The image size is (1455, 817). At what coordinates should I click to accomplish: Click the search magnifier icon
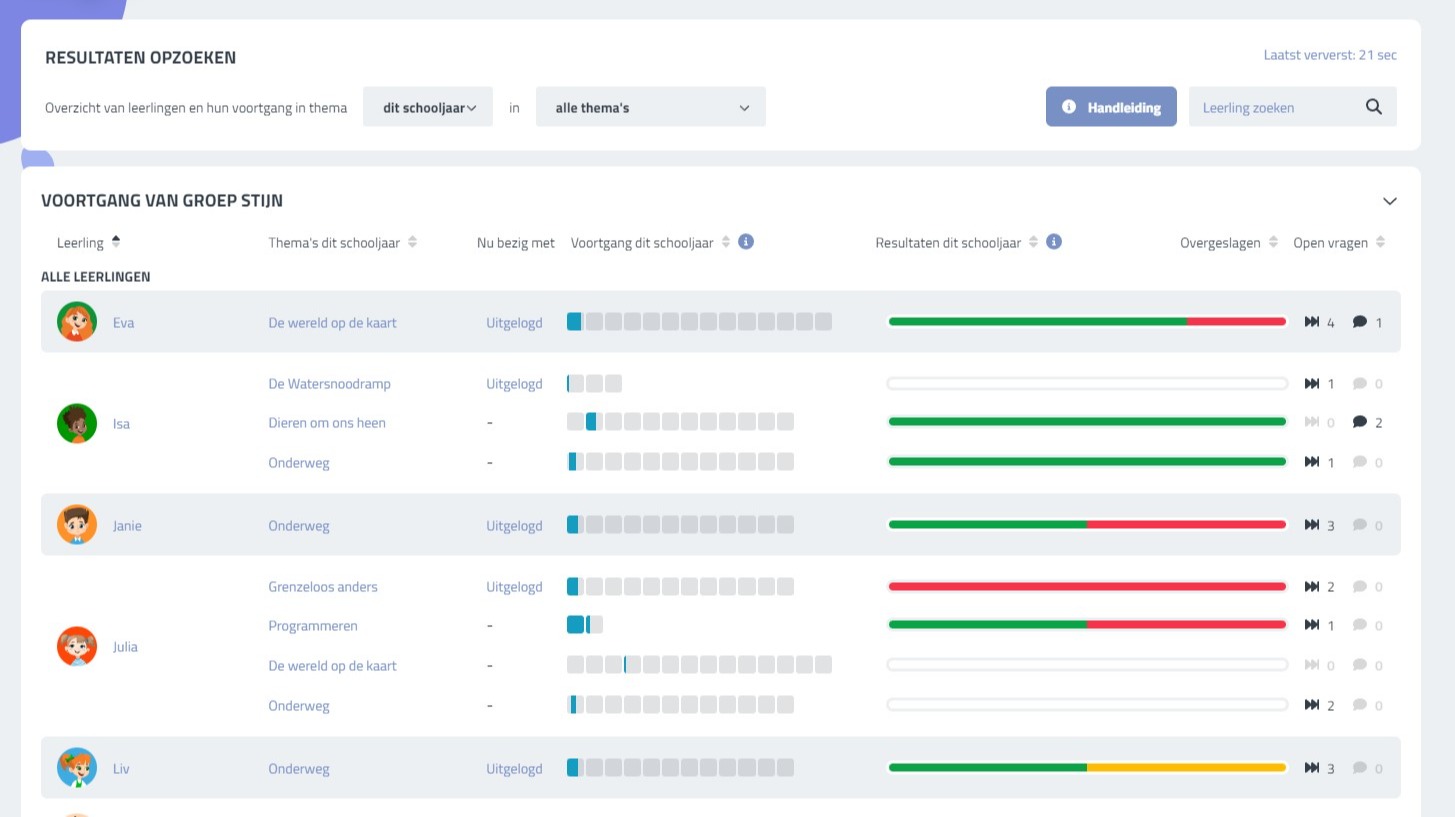(1373, 107)
